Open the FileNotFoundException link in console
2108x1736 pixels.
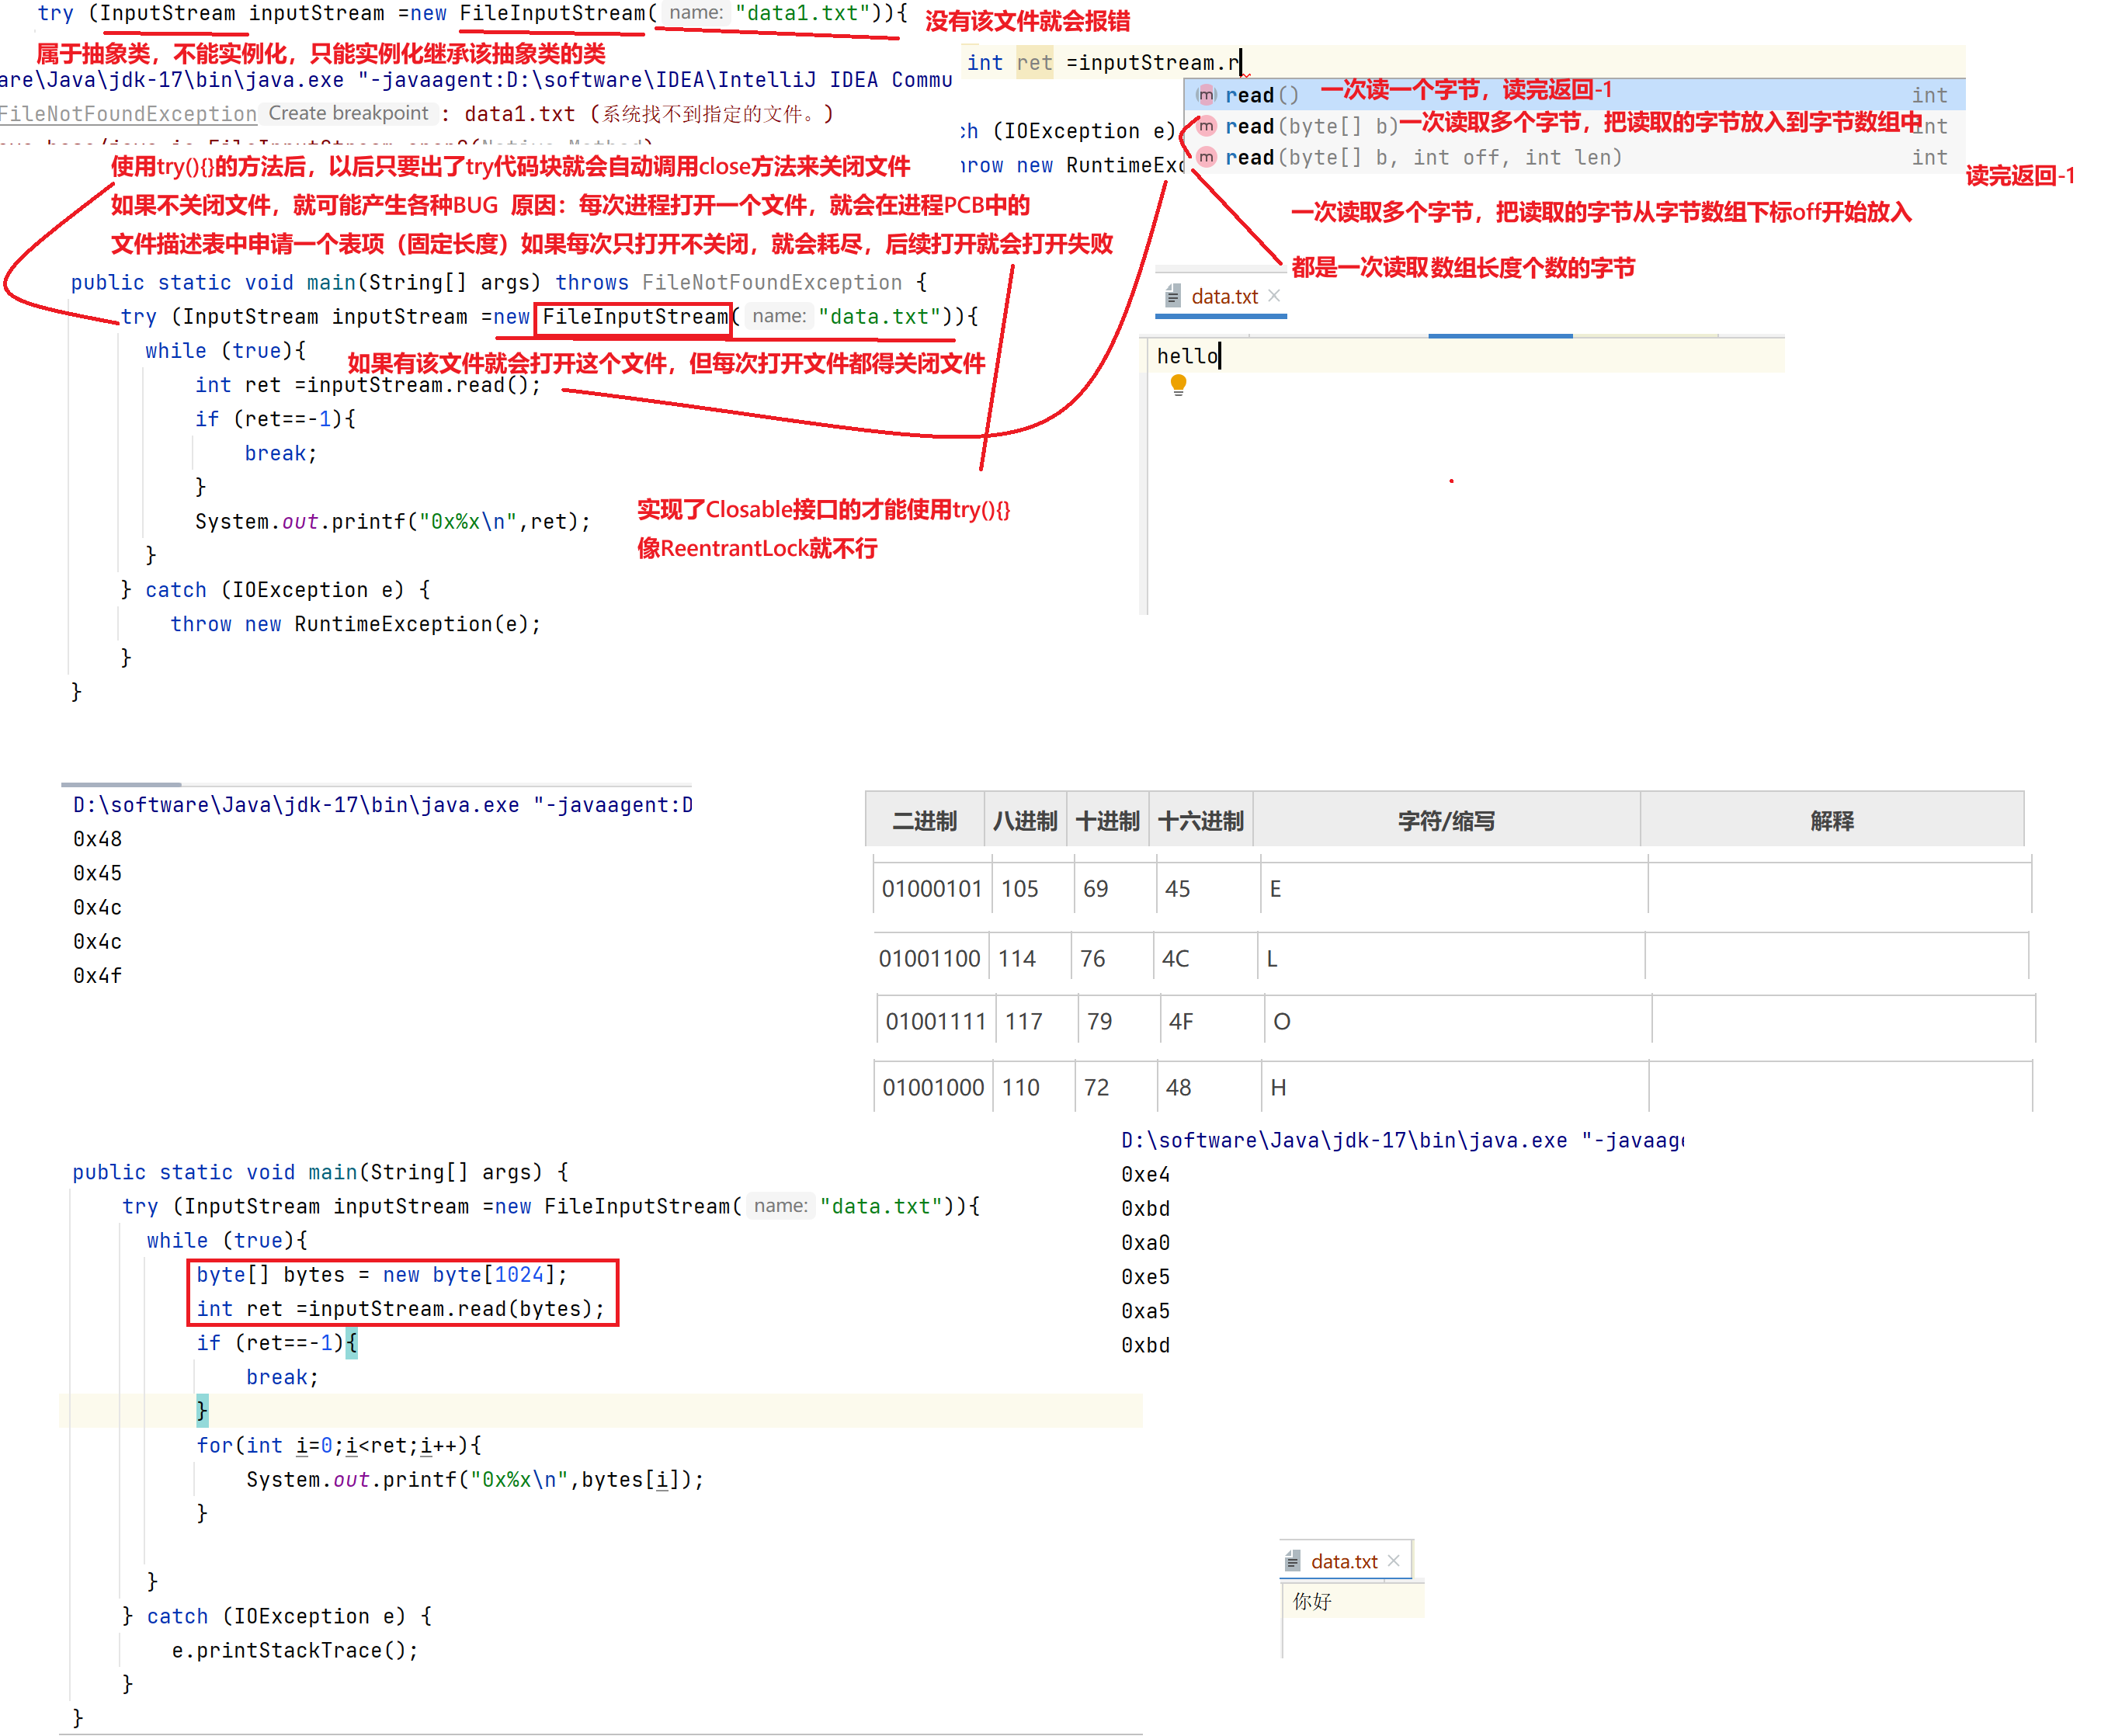(x=128, y=114)
